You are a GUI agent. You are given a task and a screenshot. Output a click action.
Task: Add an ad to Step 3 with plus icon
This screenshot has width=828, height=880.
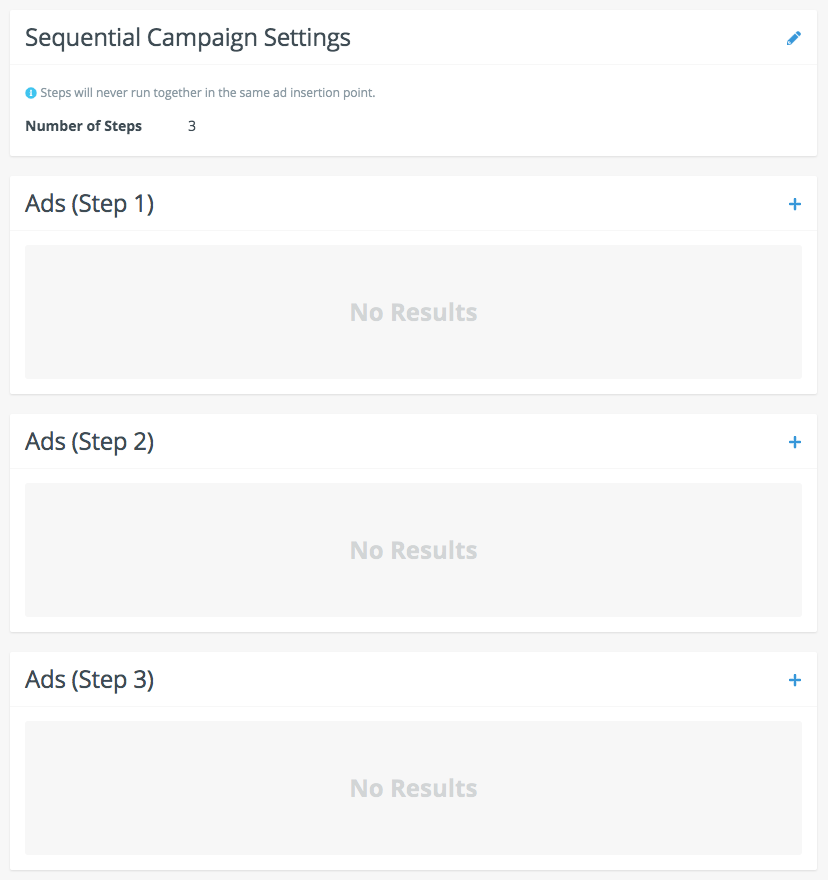click(x=795, y=680)
